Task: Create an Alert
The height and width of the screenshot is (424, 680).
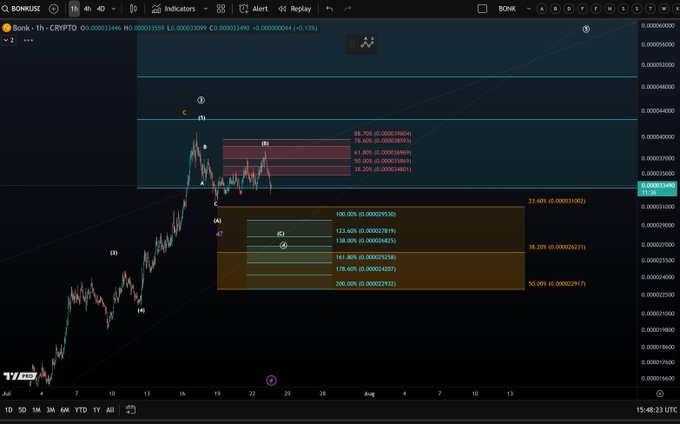Action: (x=254, y=9)
